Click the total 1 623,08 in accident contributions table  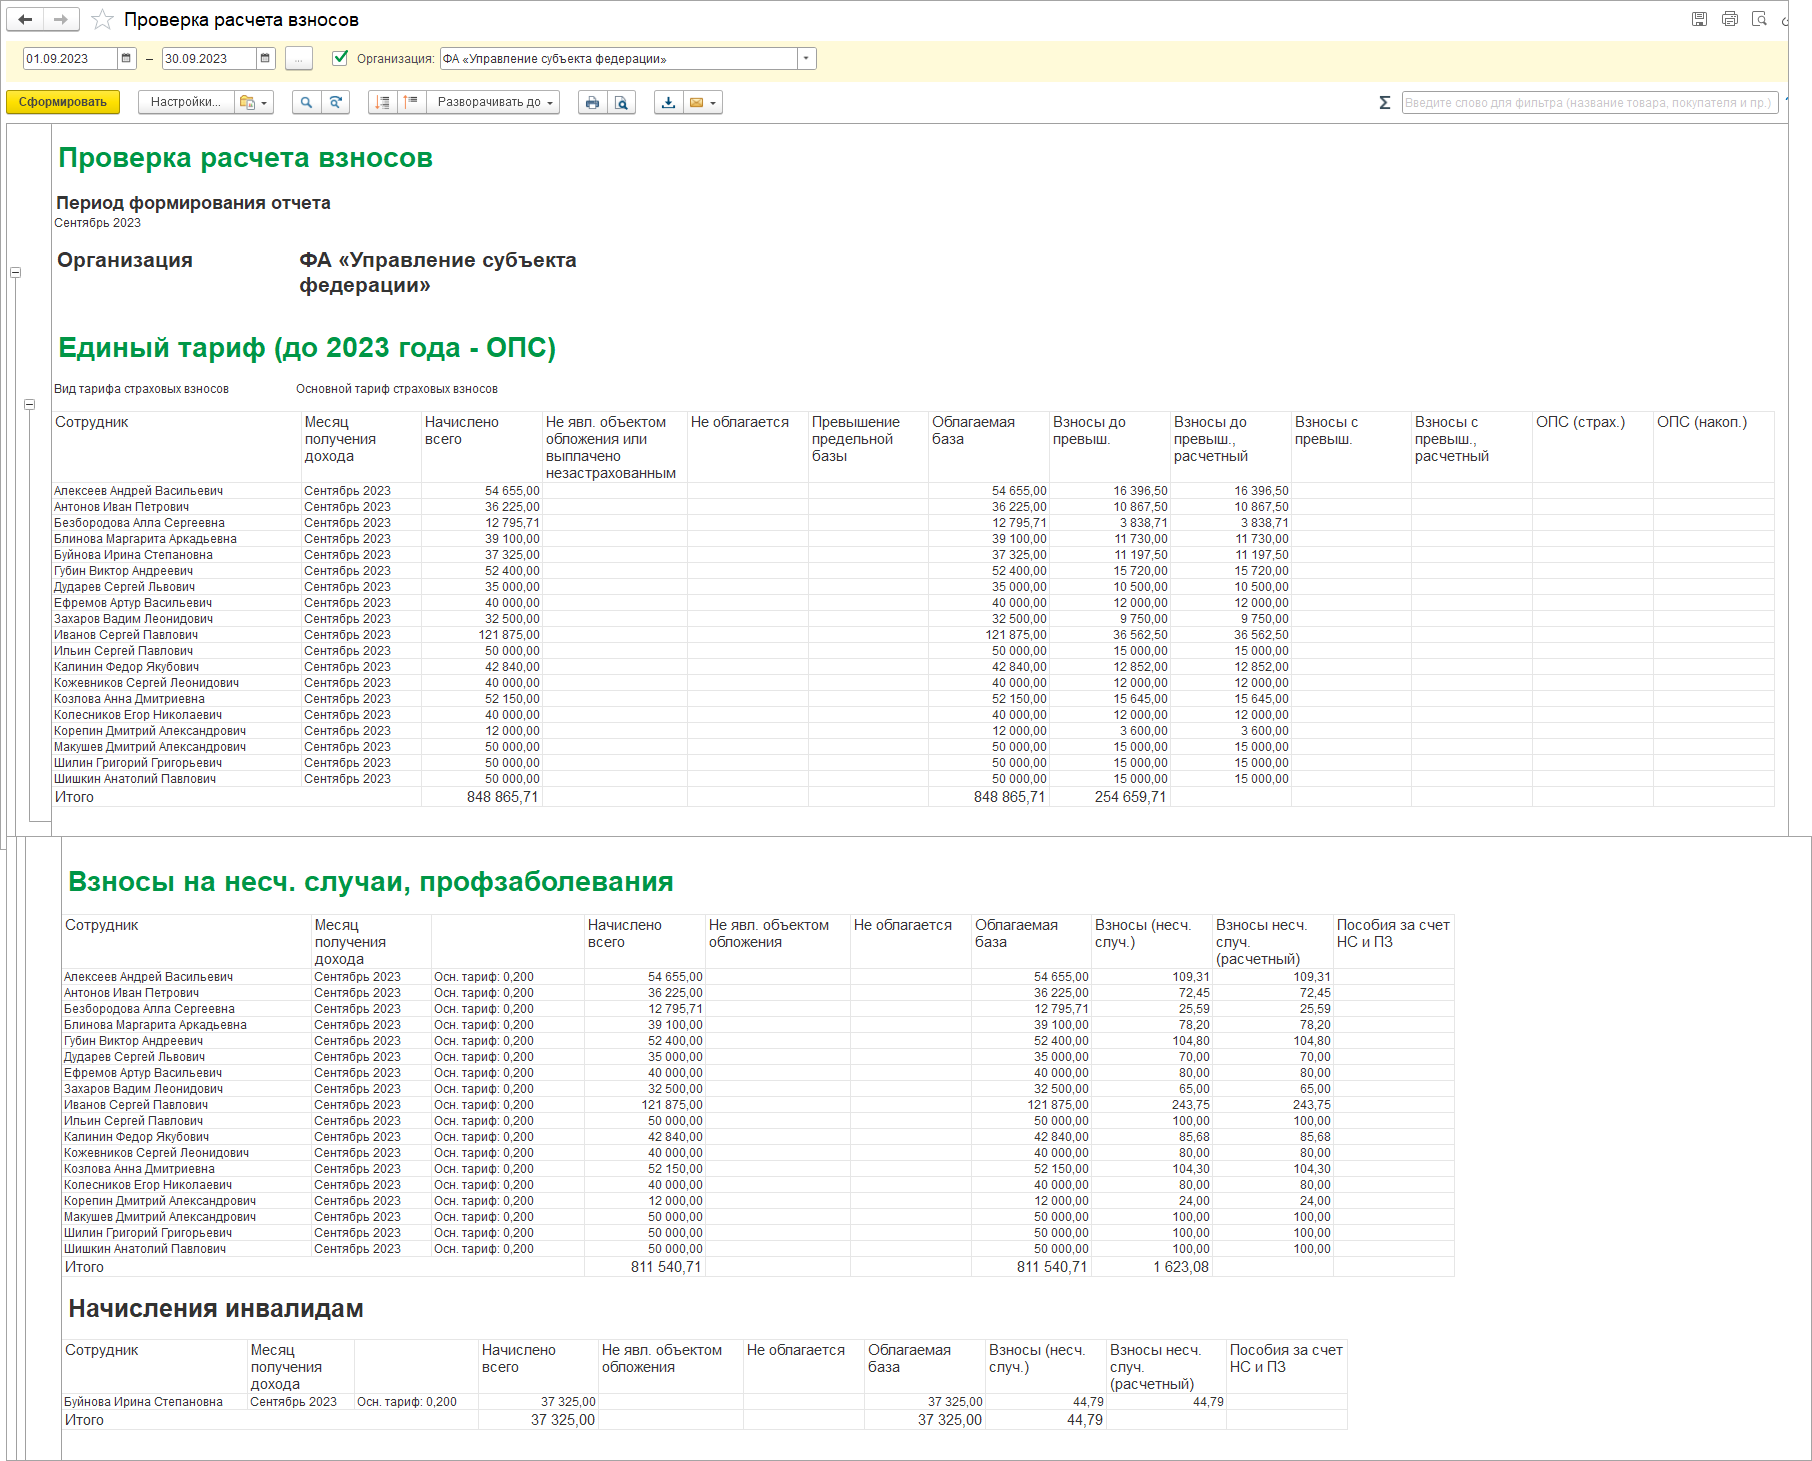[1181, 1267]
